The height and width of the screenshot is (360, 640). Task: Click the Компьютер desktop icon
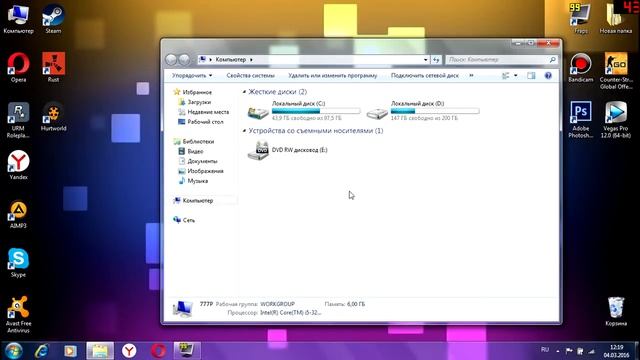[18, 19]
